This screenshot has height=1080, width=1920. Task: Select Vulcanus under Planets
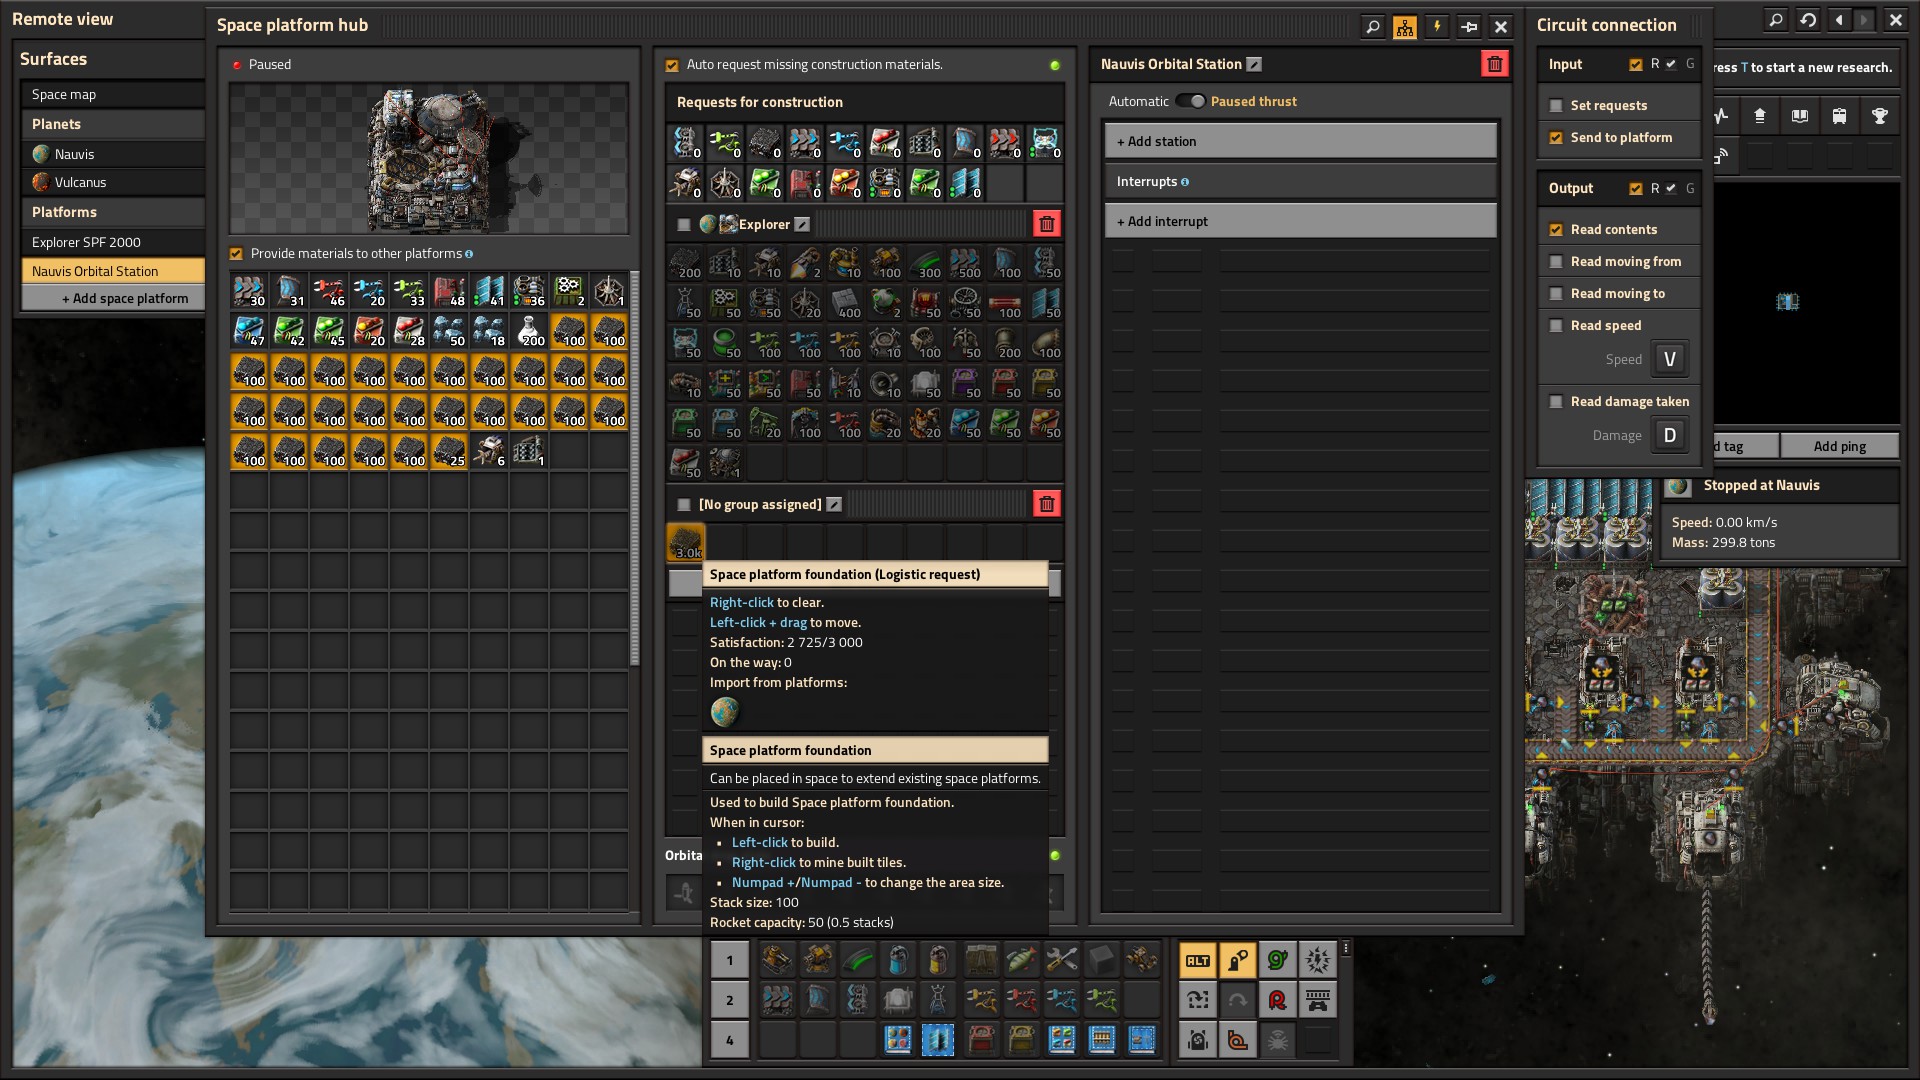pos(113,182)
